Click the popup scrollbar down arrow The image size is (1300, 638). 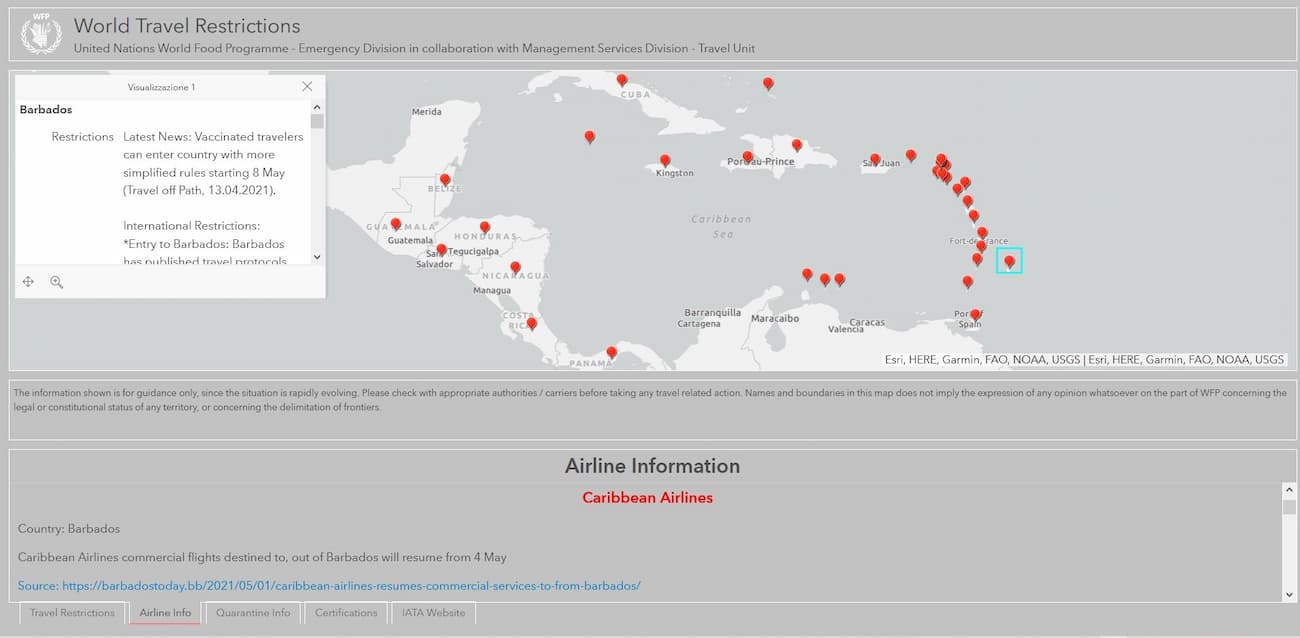[x=317, y=257]
